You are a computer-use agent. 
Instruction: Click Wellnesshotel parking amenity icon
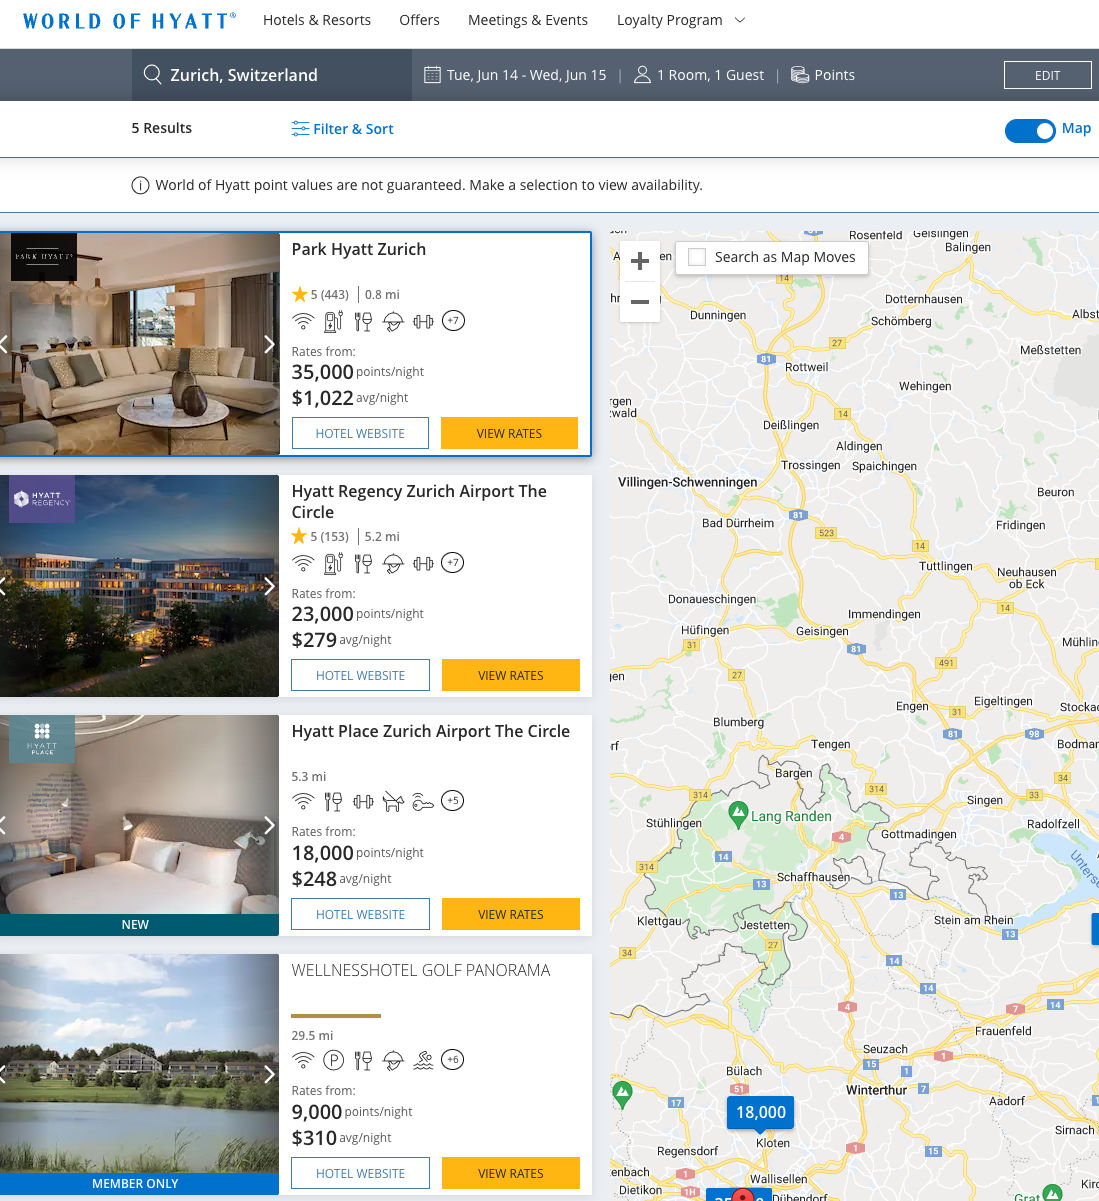coord(333,1060)
